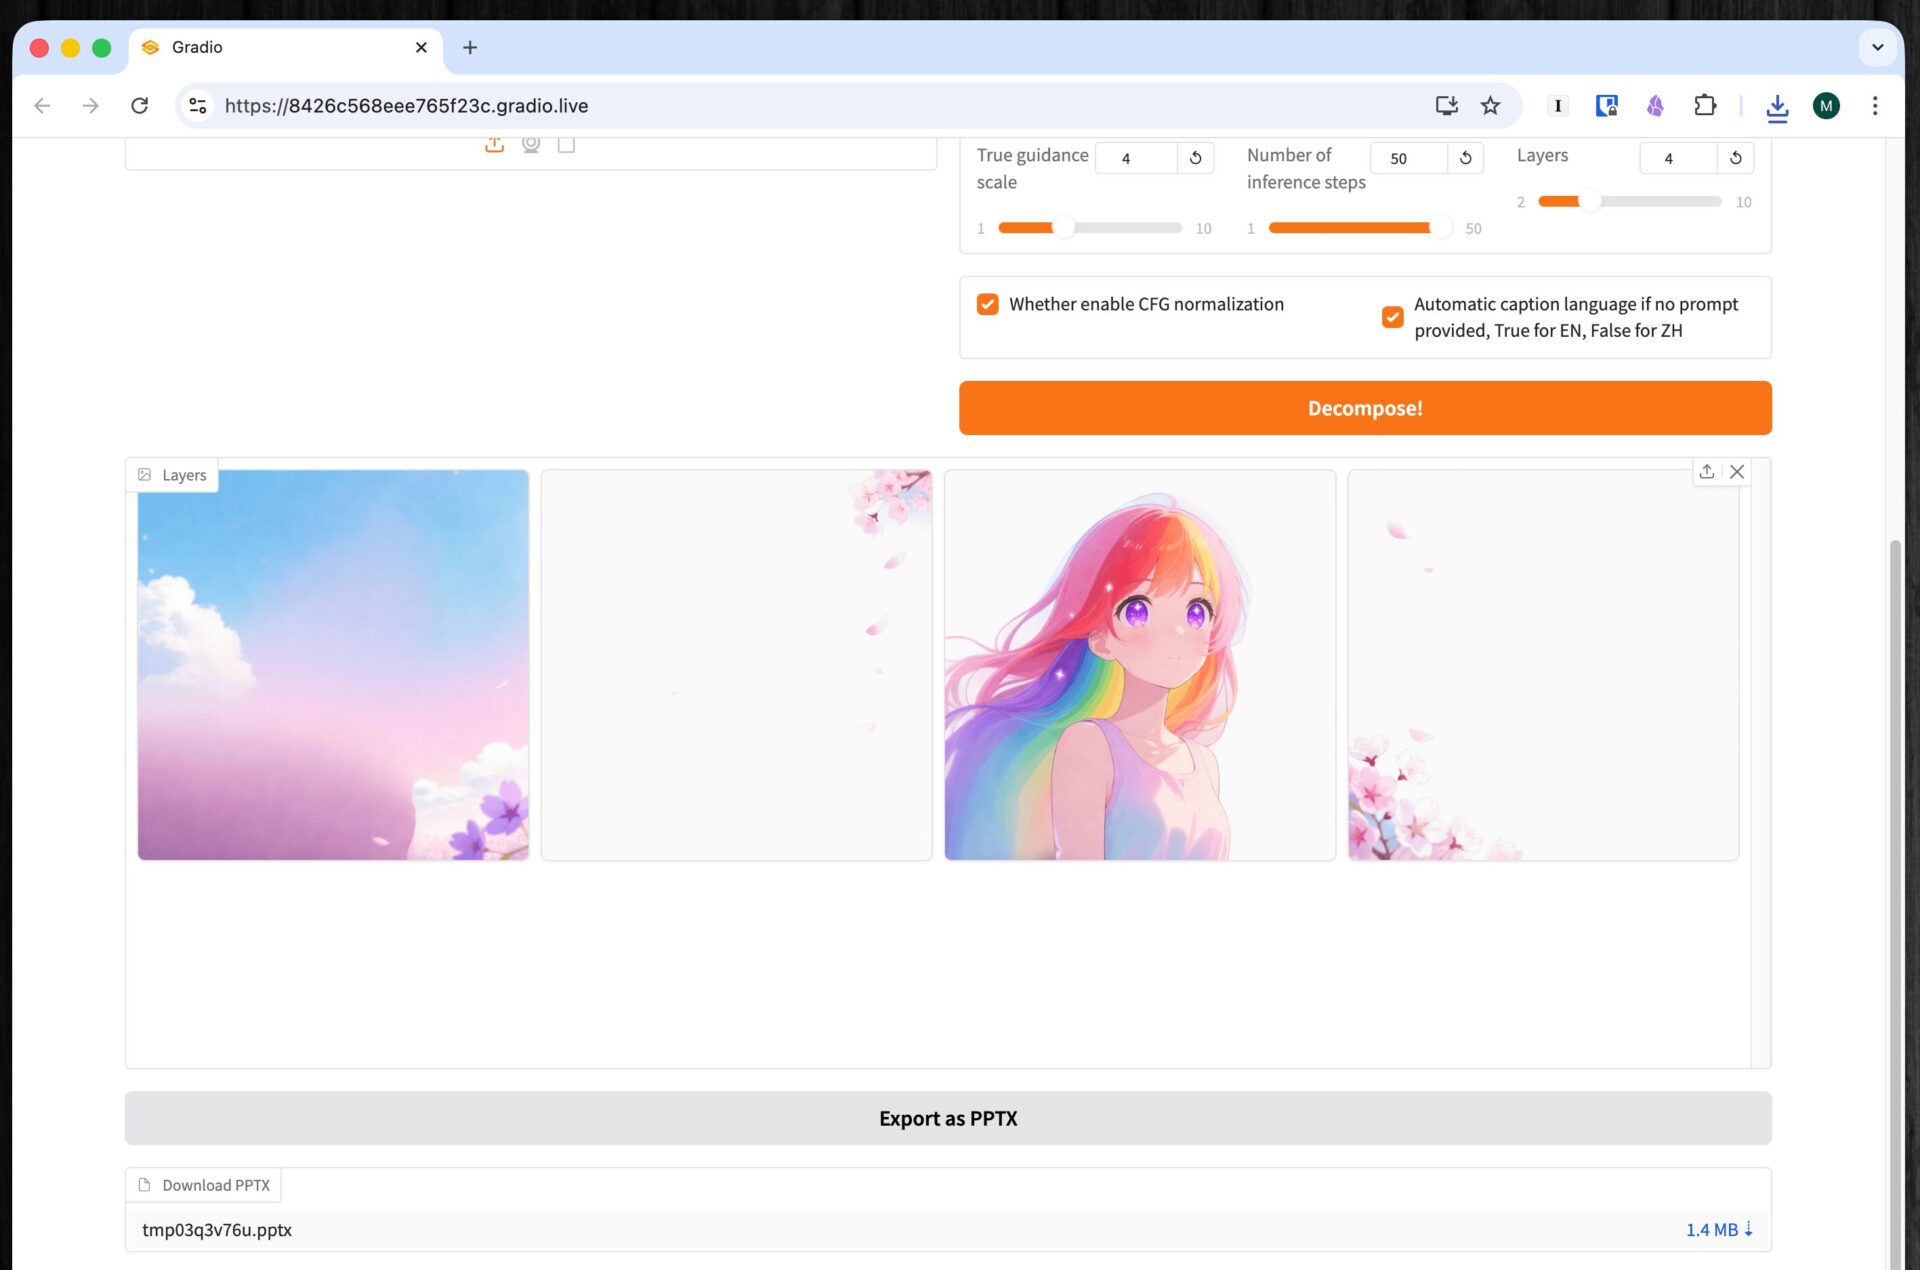Screen dimensions: 1920x1270
Task: Click the share icon in Layers gallery
Action: tap(1706, 472)
